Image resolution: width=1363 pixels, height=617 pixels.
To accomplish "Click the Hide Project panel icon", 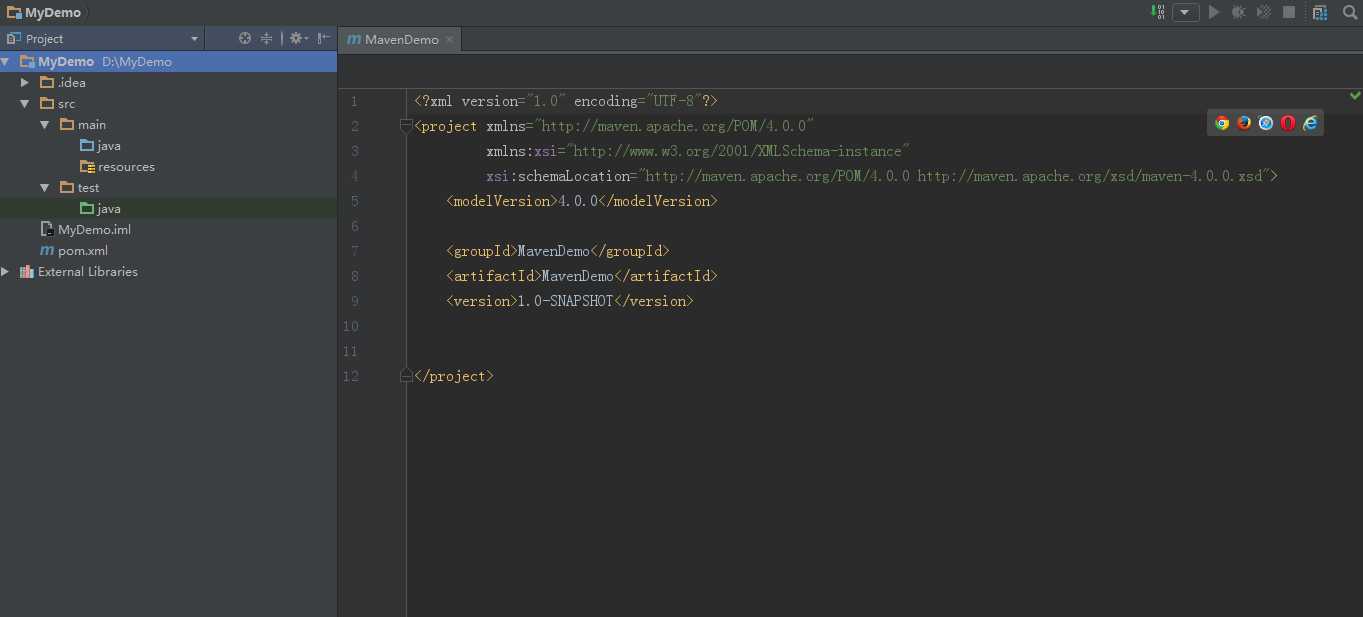I will pyautogui.click(x=324, y=38).
